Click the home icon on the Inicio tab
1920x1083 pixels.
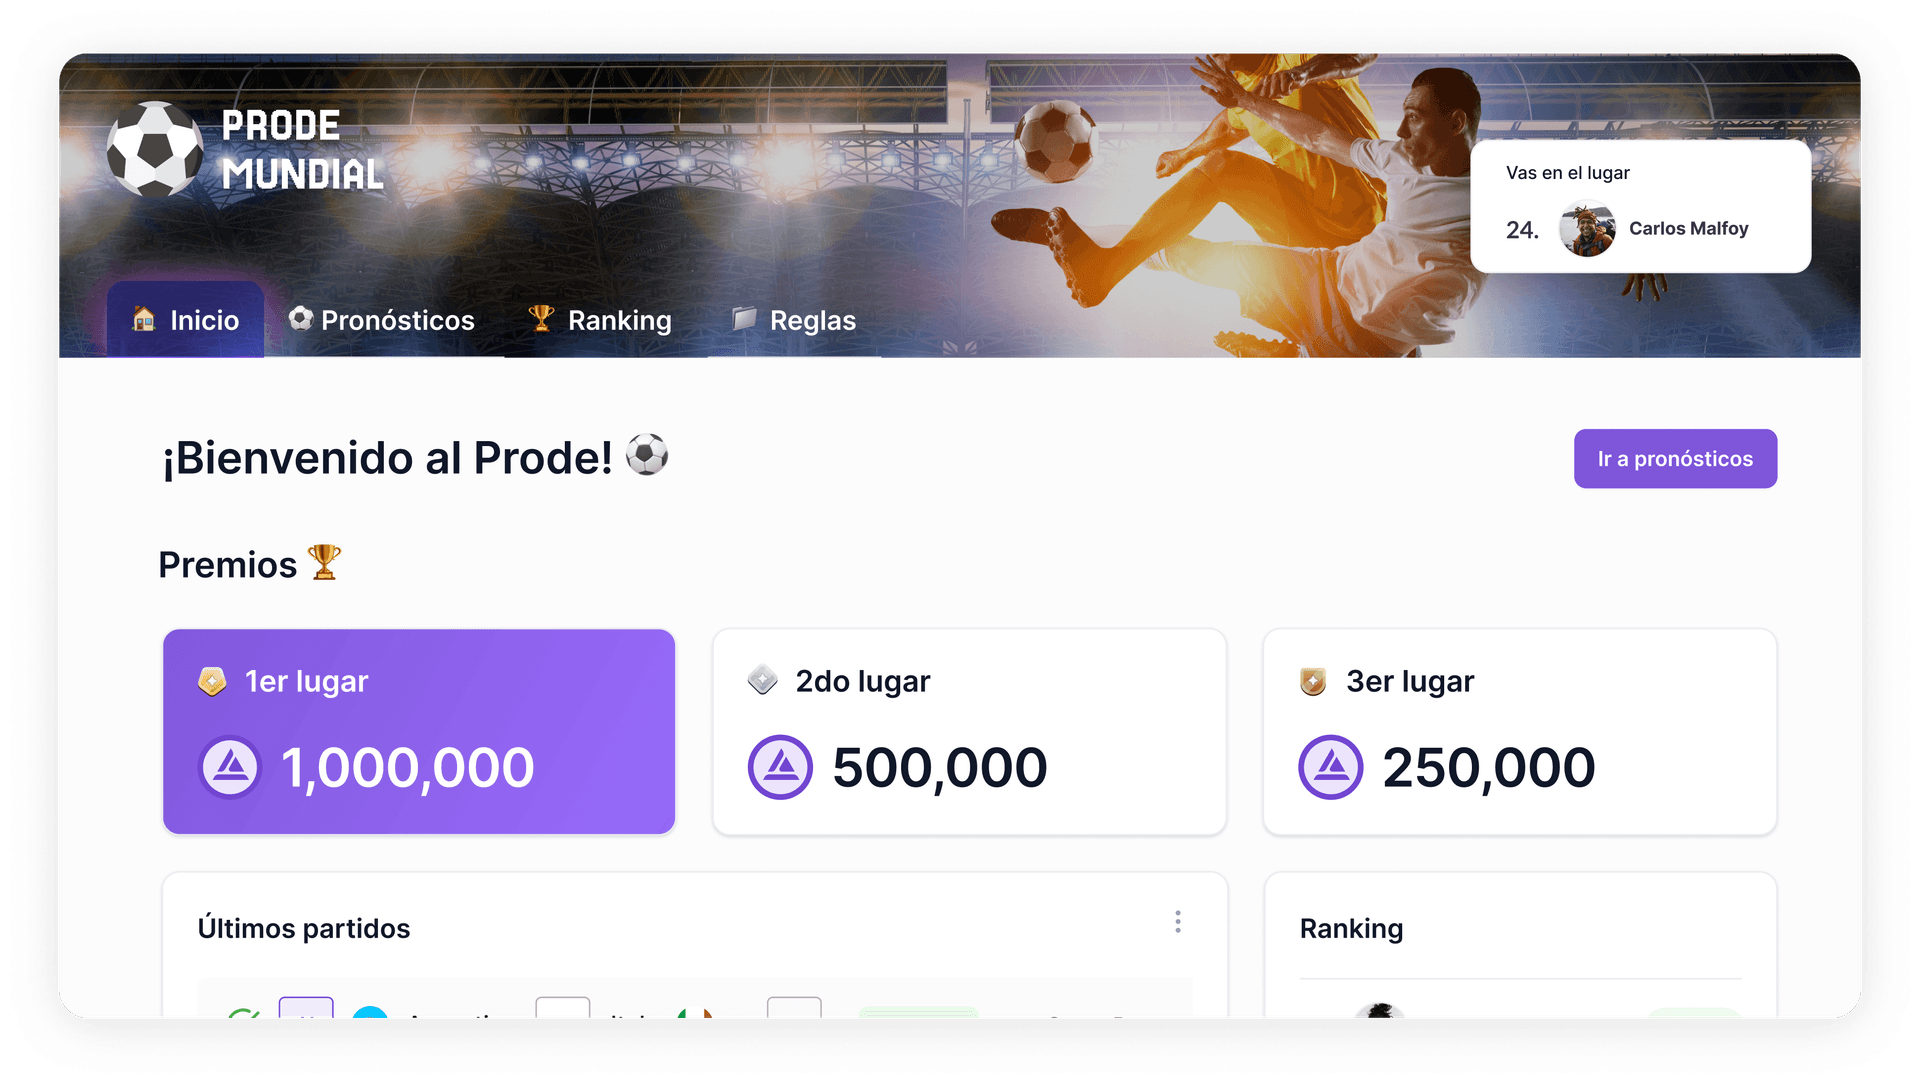(x=144, y=320)
